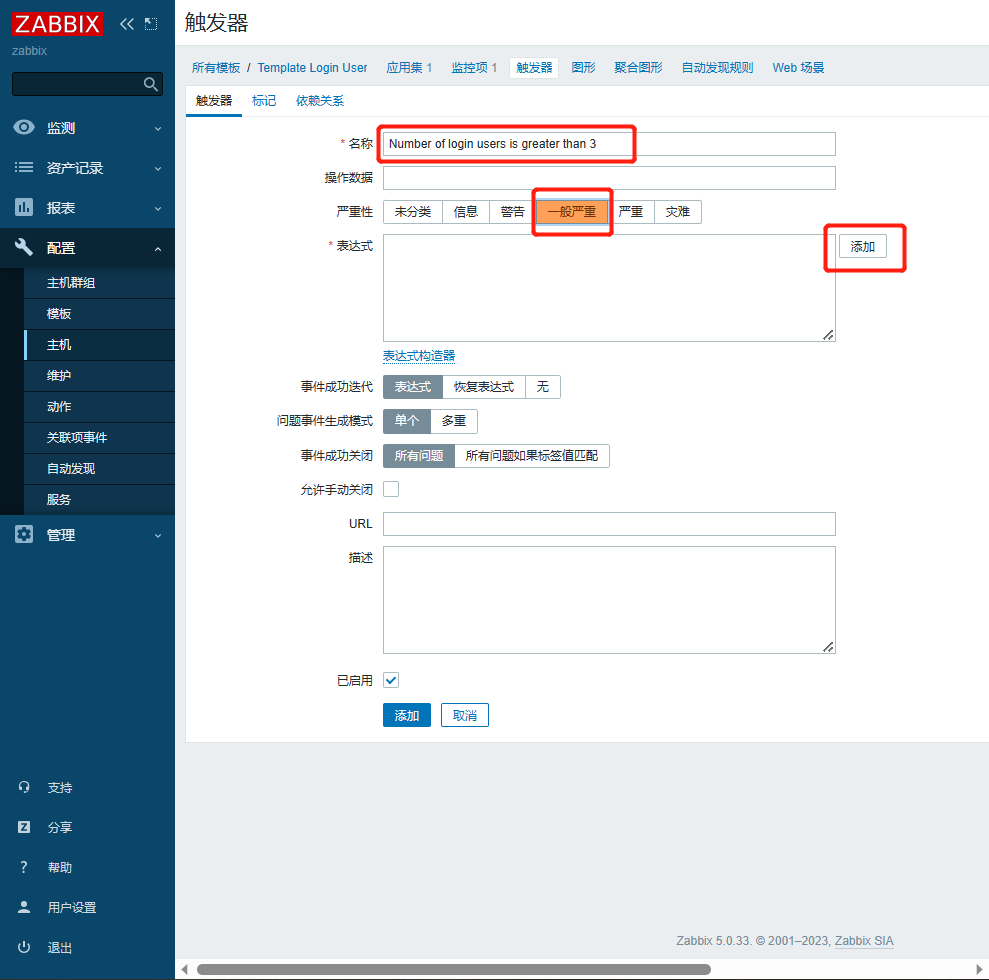The width and height of the screenshot is (989, 980).
Task: Open 模板 in sidebar
Action: pyautogui.click(x=99, y=313)
